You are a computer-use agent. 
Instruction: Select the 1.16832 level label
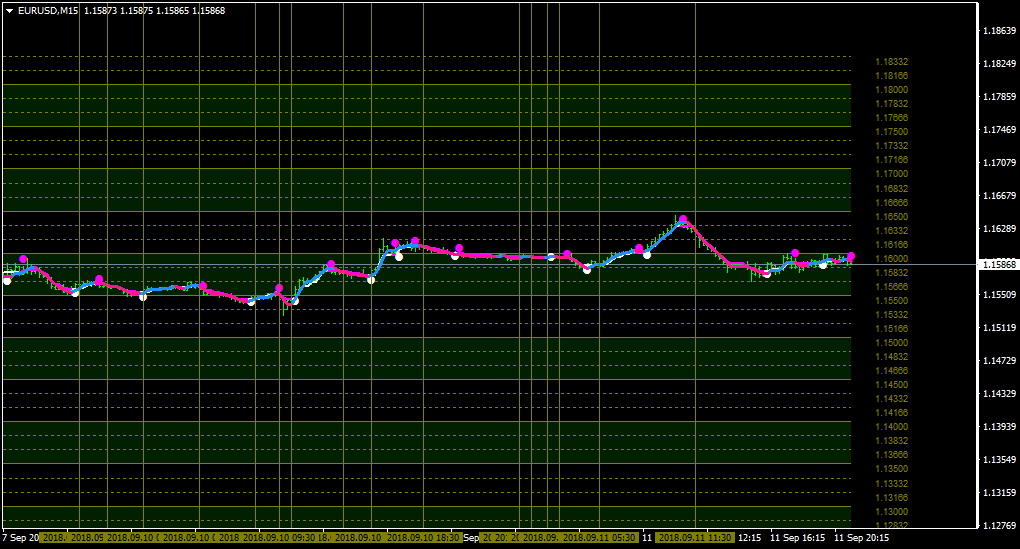[x=892, y=189]
